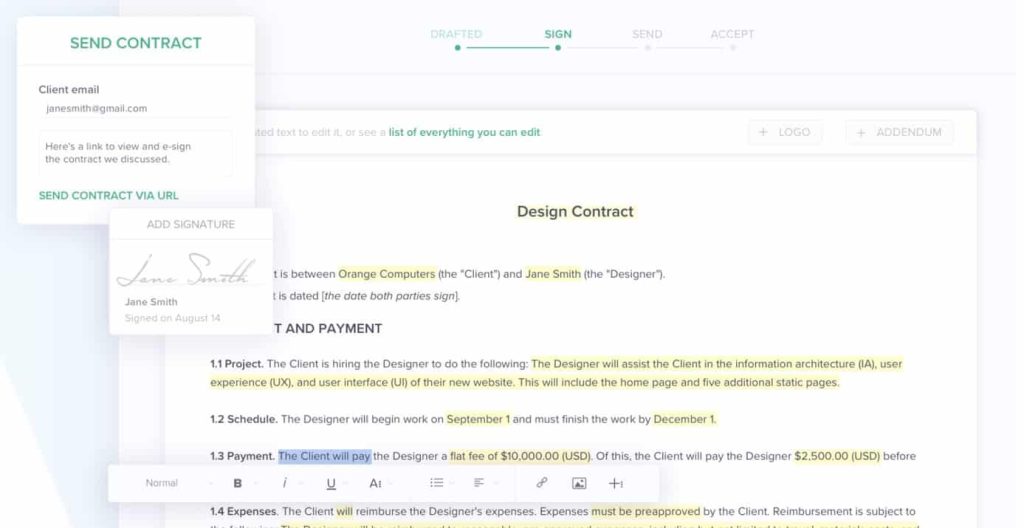Edit the highlighted December 1 end date

(x=684, y=419)
